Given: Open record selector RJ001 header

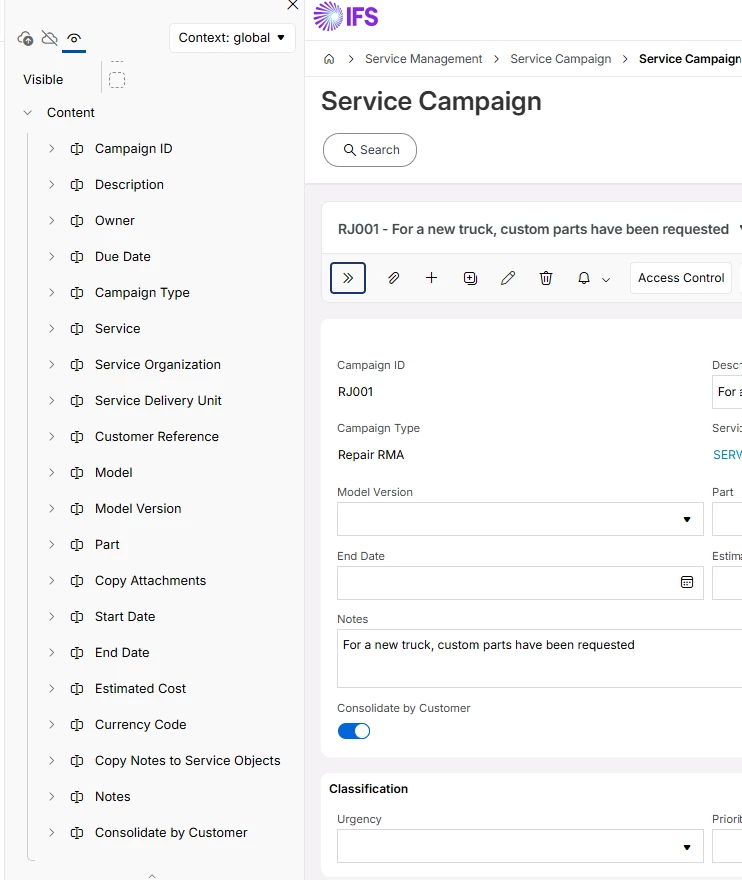Looking at the screenshot, I should pos(533,229).
